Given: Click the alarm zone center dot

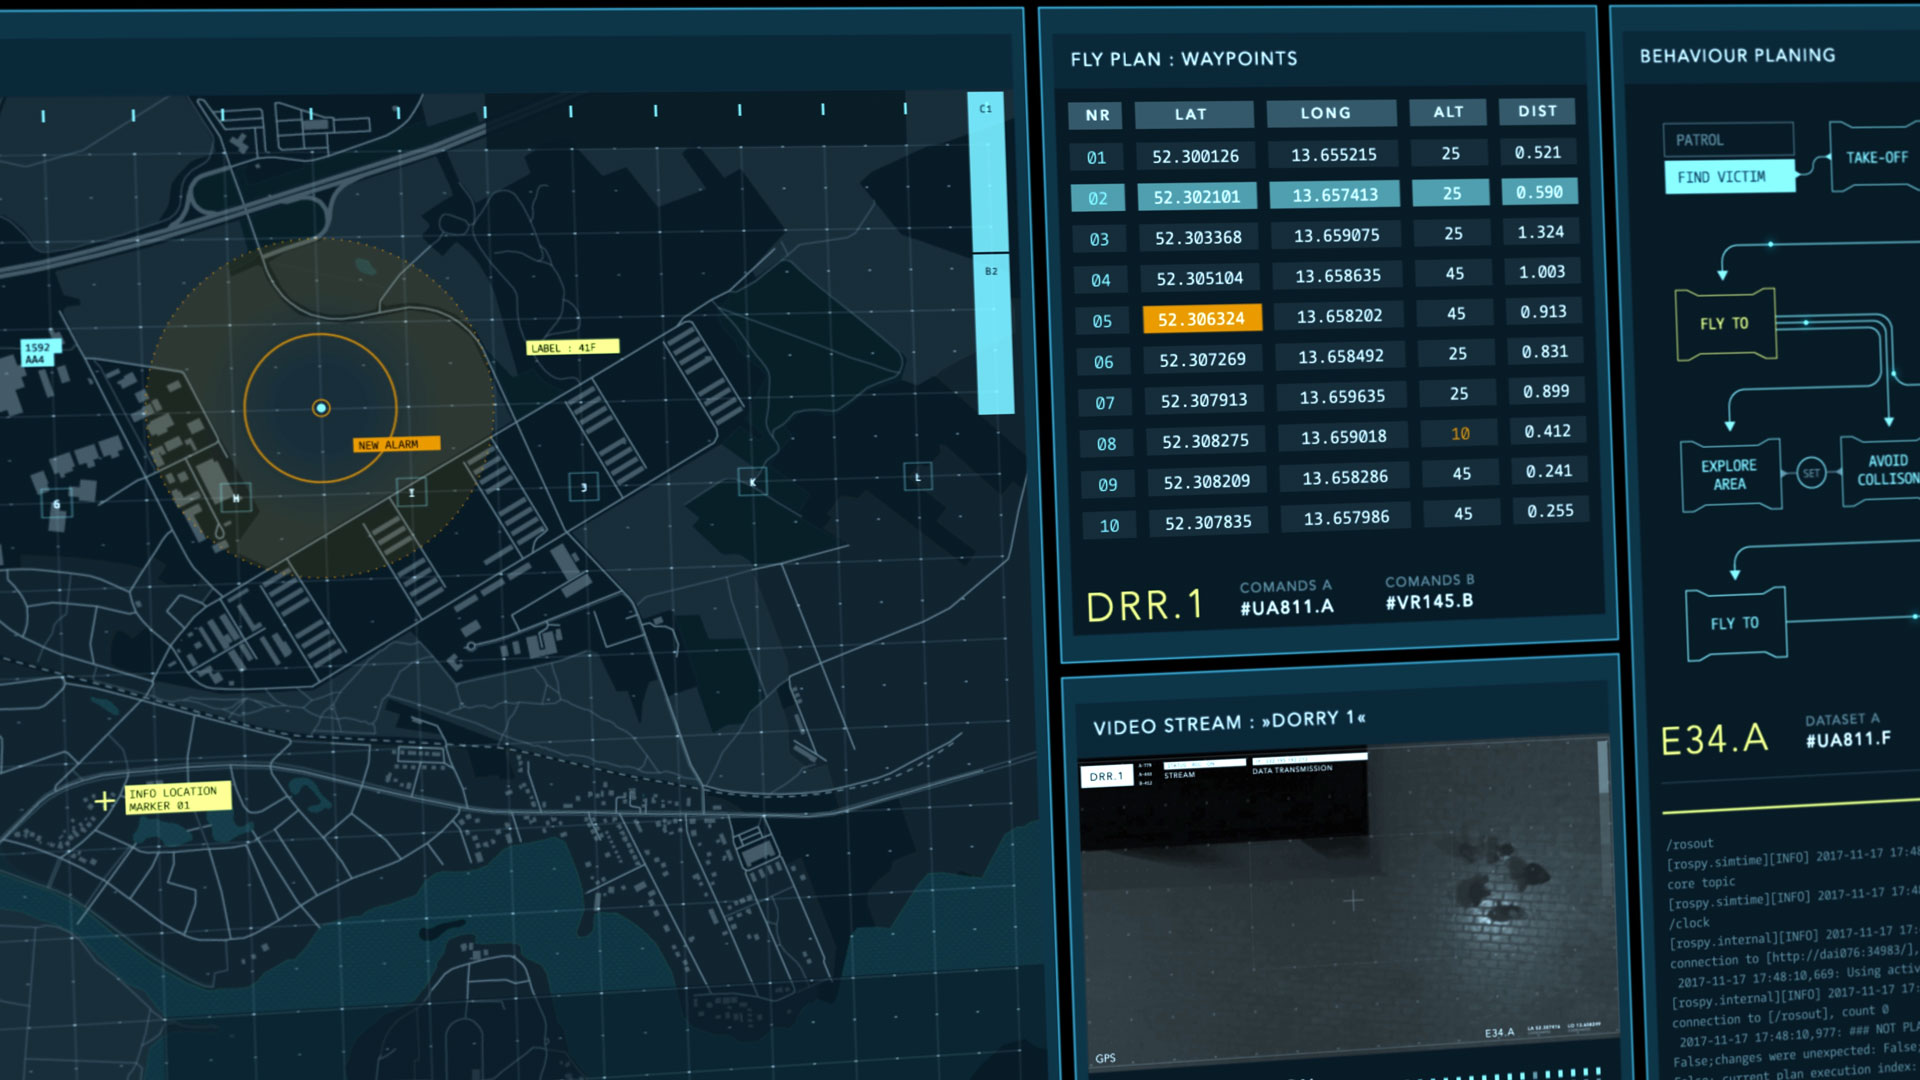Looking at the screenshot, I should [x=321, y=408].
